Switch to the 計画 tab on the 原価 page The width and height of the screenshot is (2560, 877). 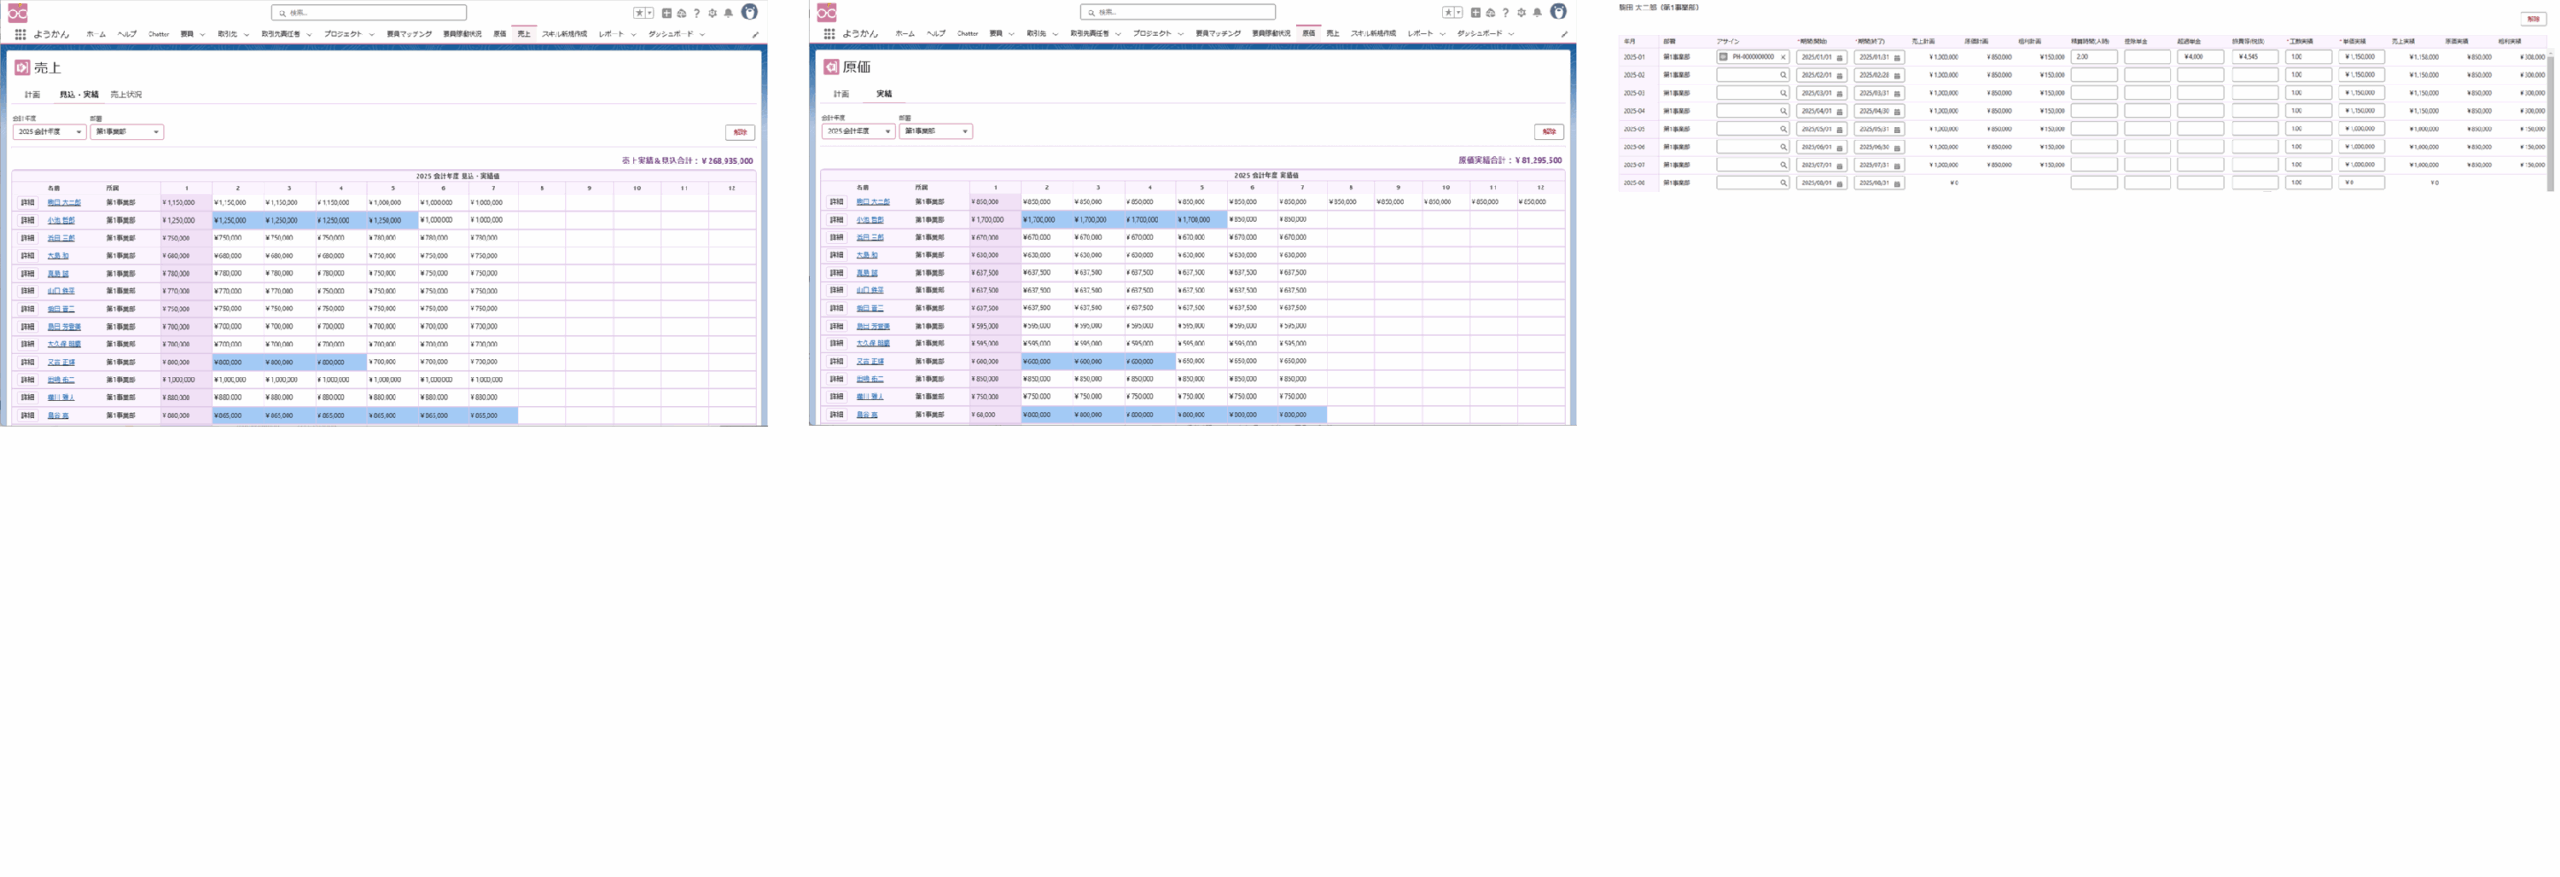841,94
